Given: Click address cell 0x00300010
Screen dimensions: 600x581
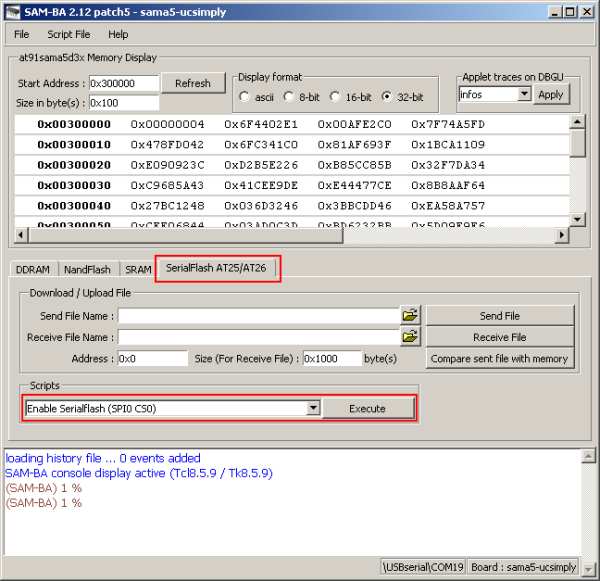Looking at the screenshot, I should click(74, 145).
